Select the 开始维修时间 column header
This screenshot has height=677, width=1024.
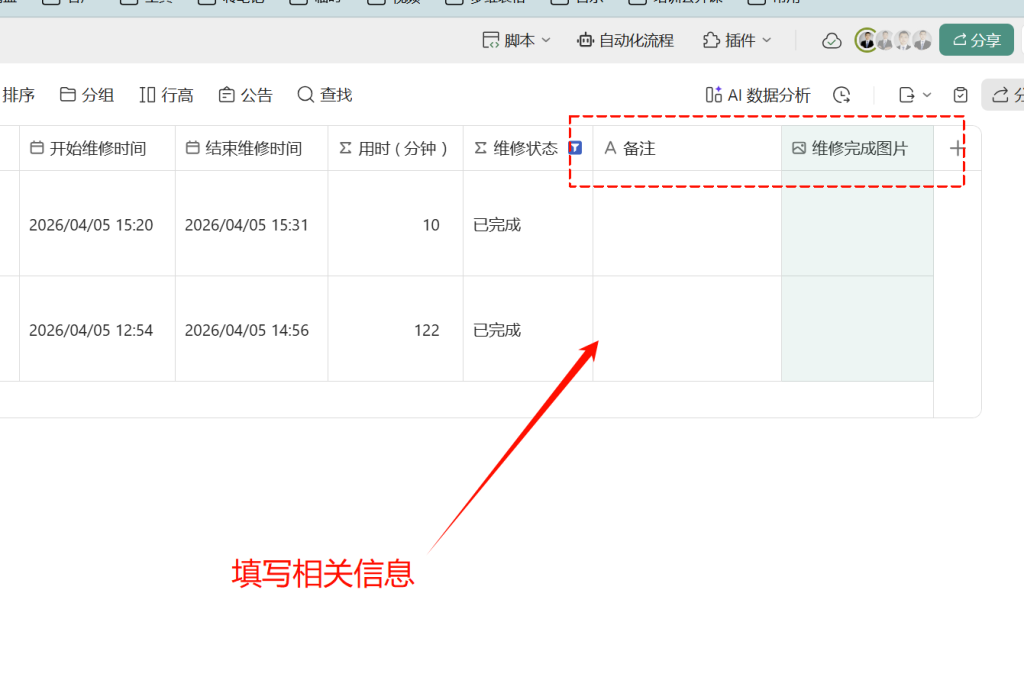97,148
